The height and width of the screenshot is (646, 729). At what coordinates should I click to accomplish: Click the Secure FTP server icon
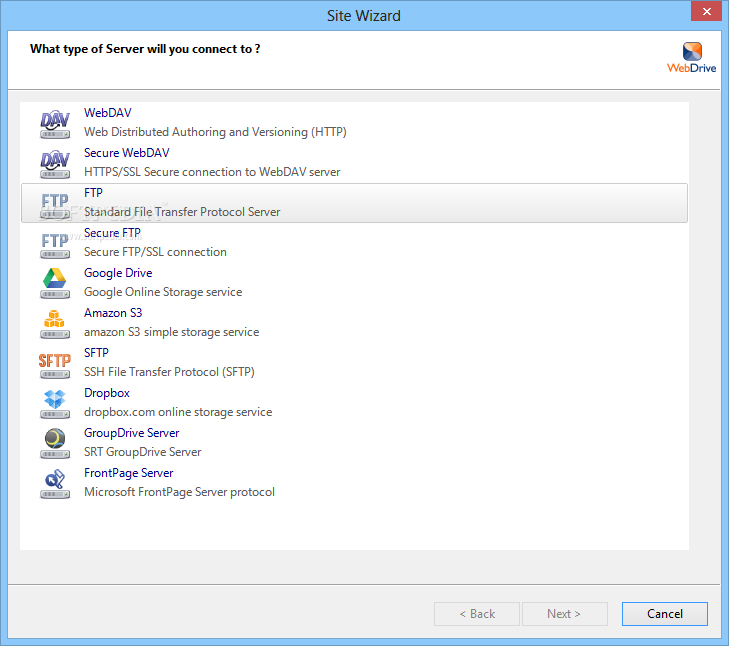tap(55, 245)
